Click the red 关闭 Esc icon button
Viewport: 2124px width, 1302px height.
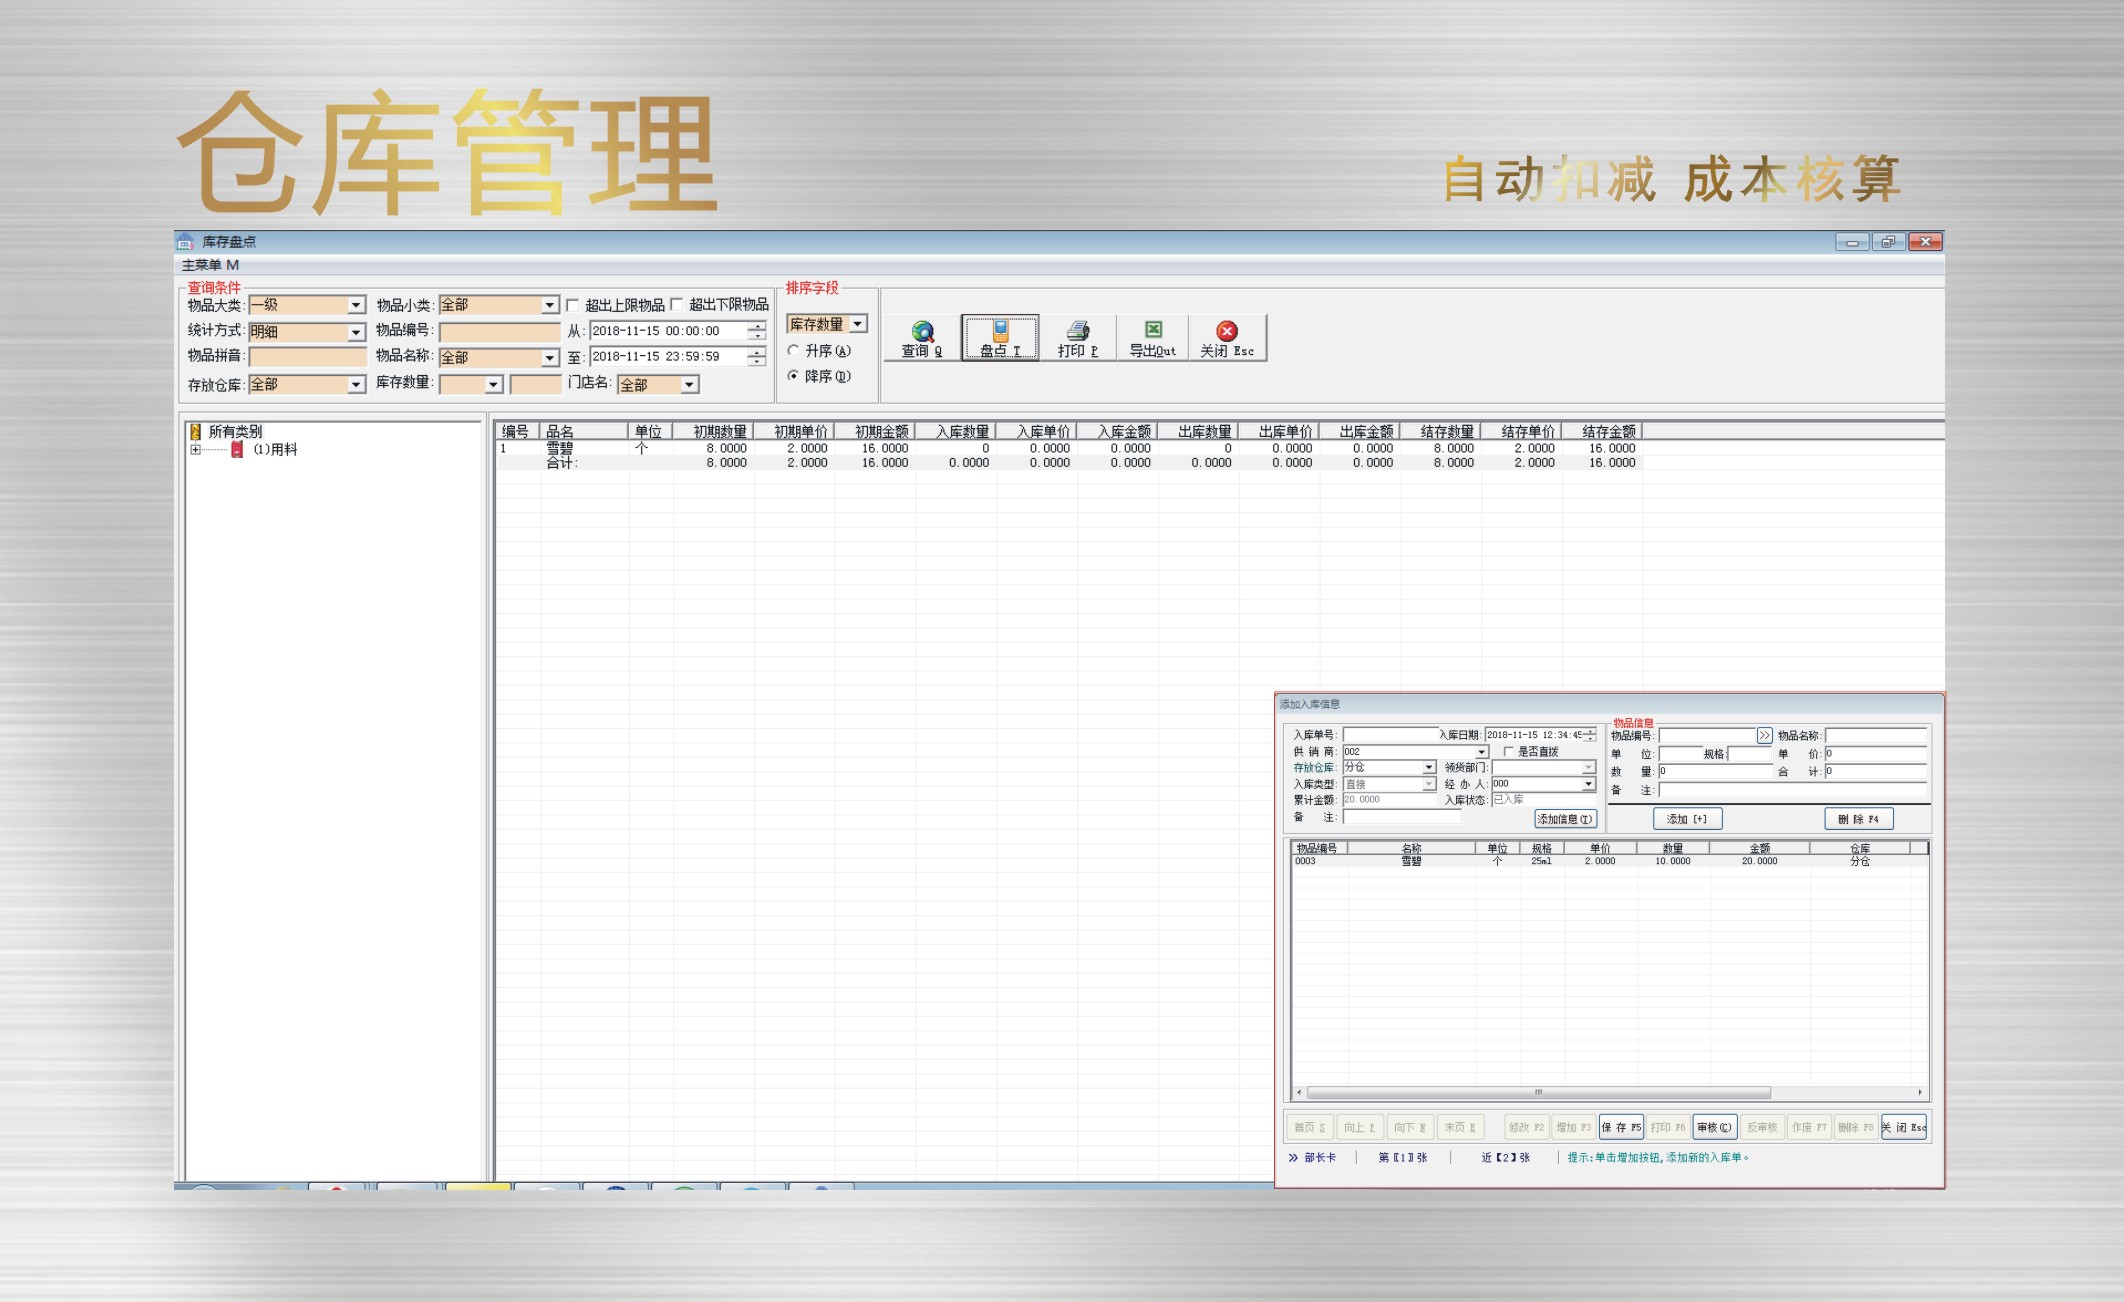(x=1227, y=338)
